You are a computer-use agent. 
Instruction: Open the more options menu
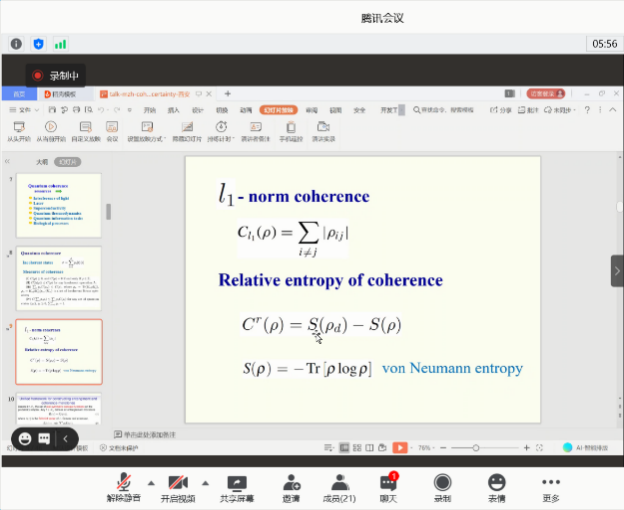(550, 486)
